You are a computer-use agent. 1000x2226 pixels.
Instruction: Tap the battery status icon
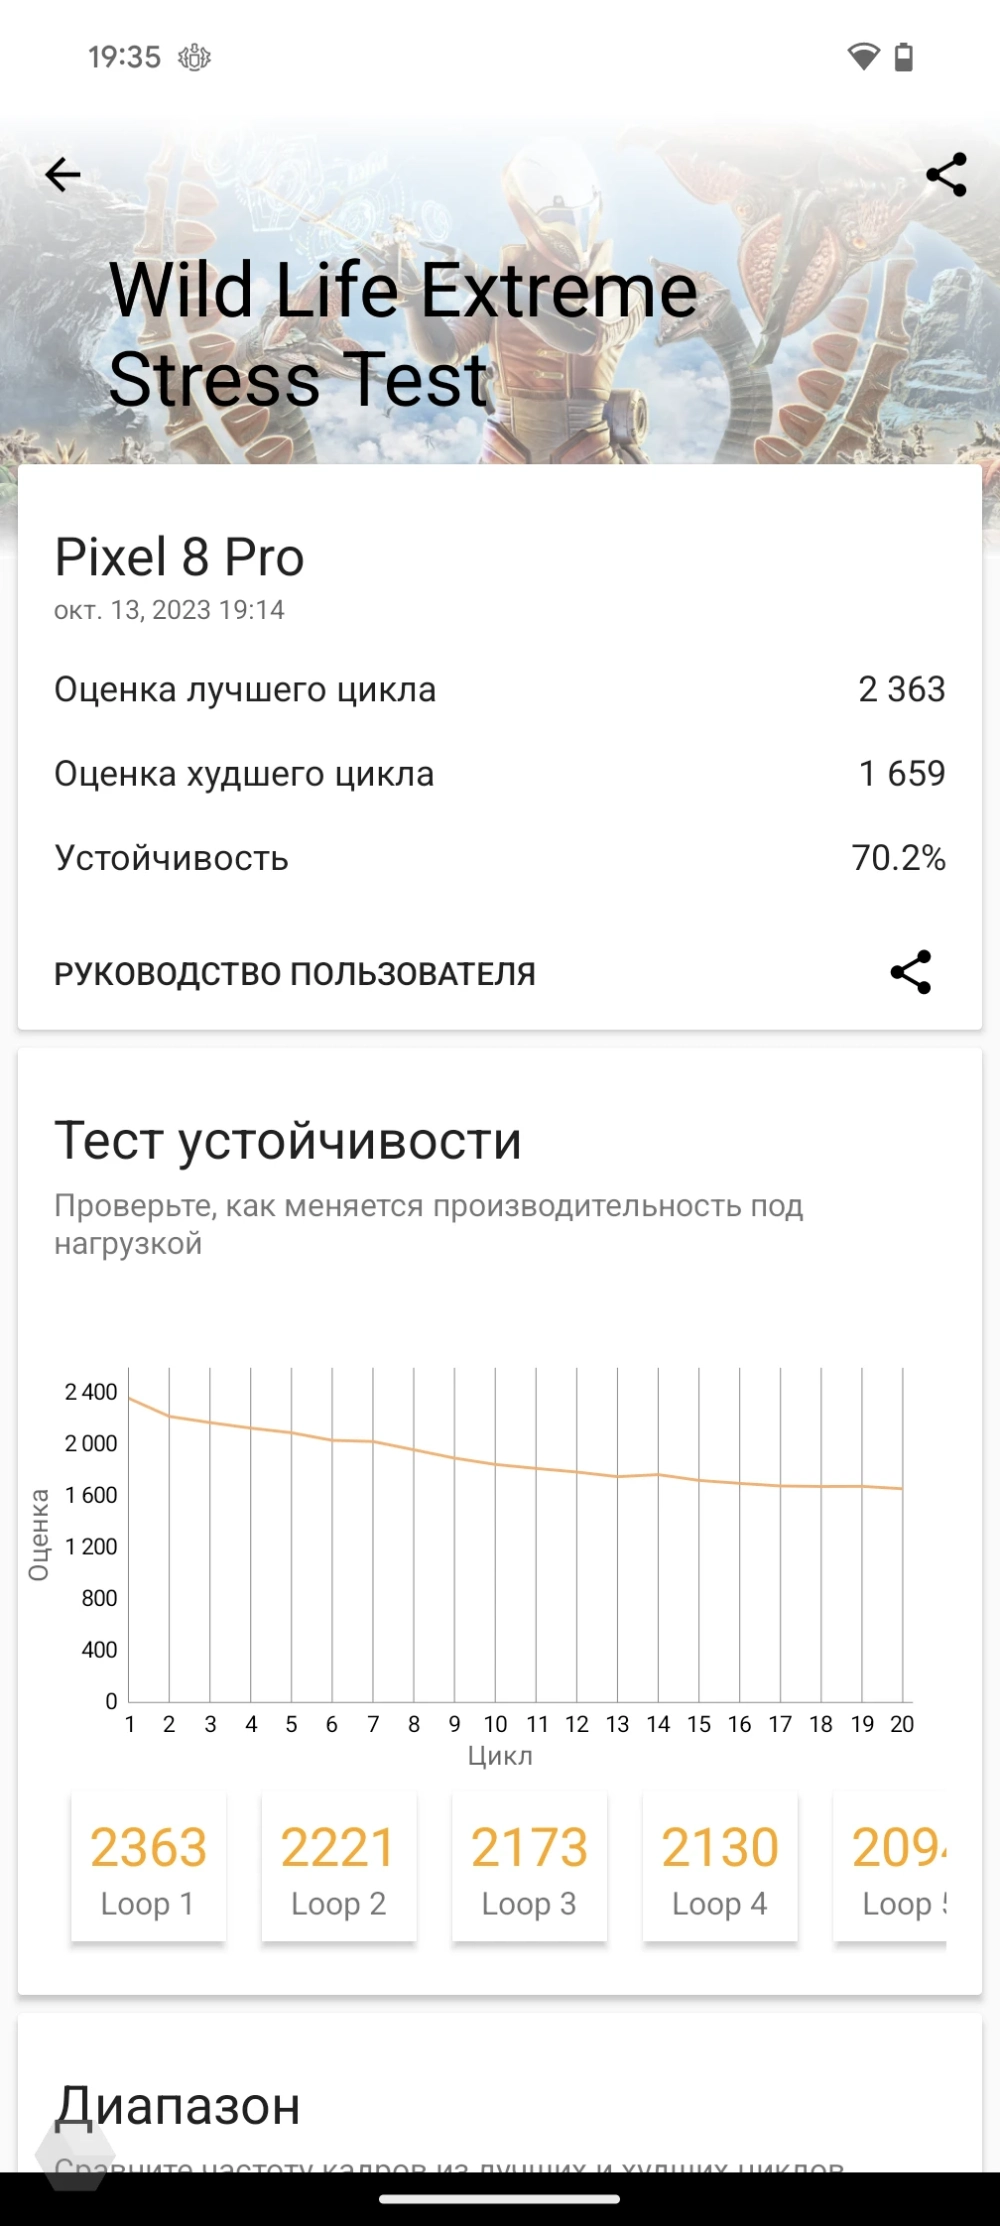pyautogui.click(x=904, y=57)
